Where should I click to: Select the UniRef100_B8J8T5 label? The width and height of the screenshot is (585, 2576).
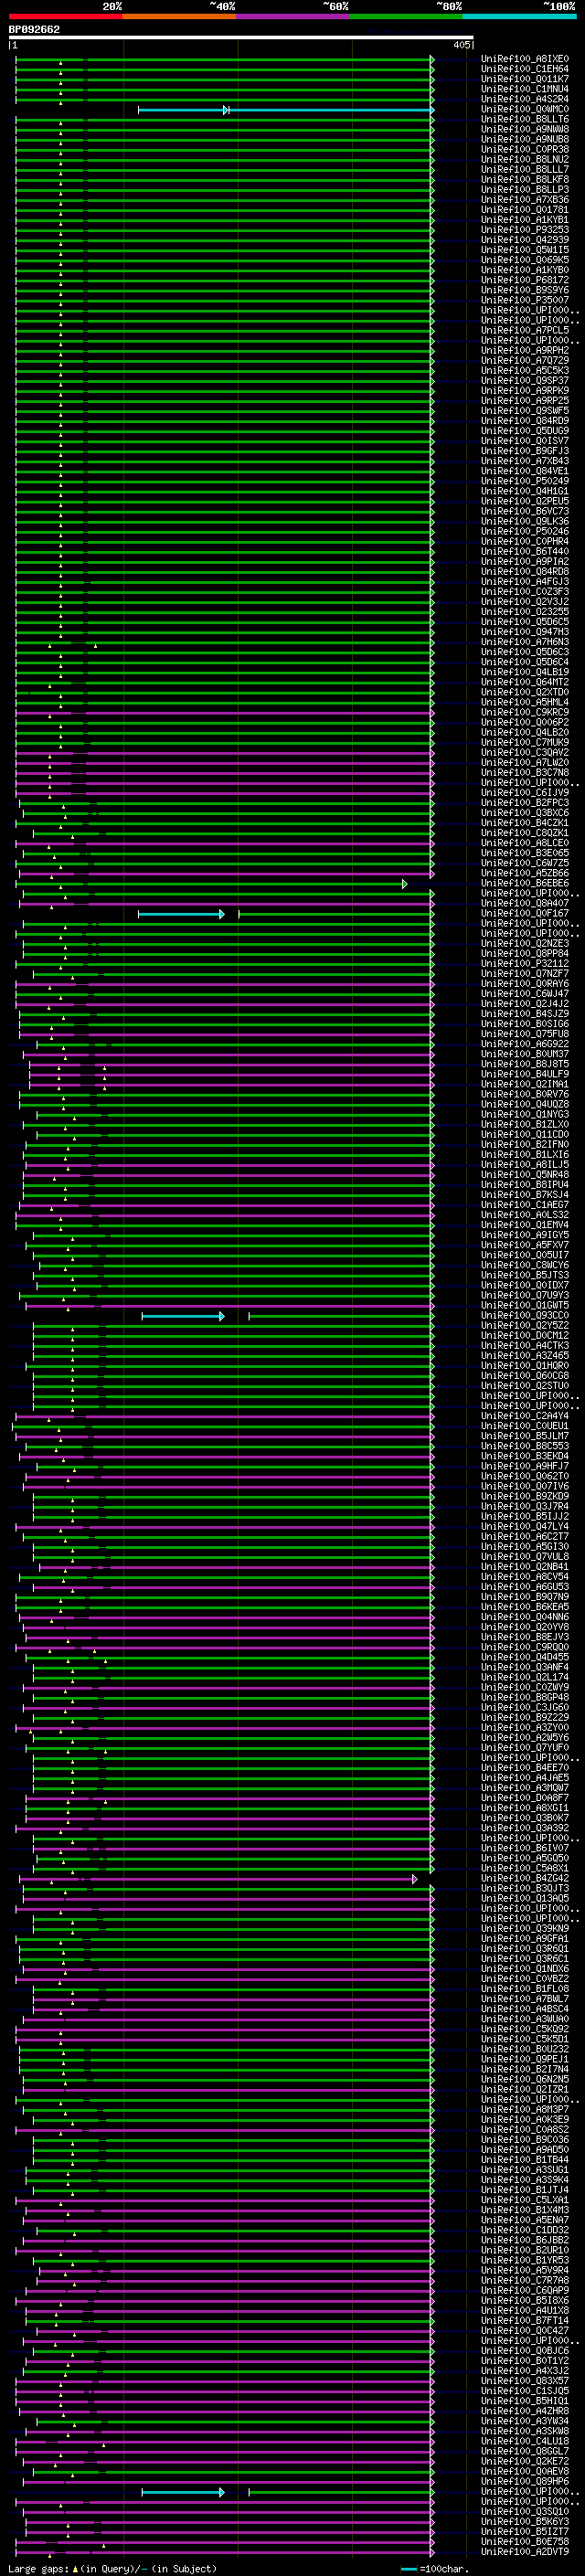(524, 1065)
